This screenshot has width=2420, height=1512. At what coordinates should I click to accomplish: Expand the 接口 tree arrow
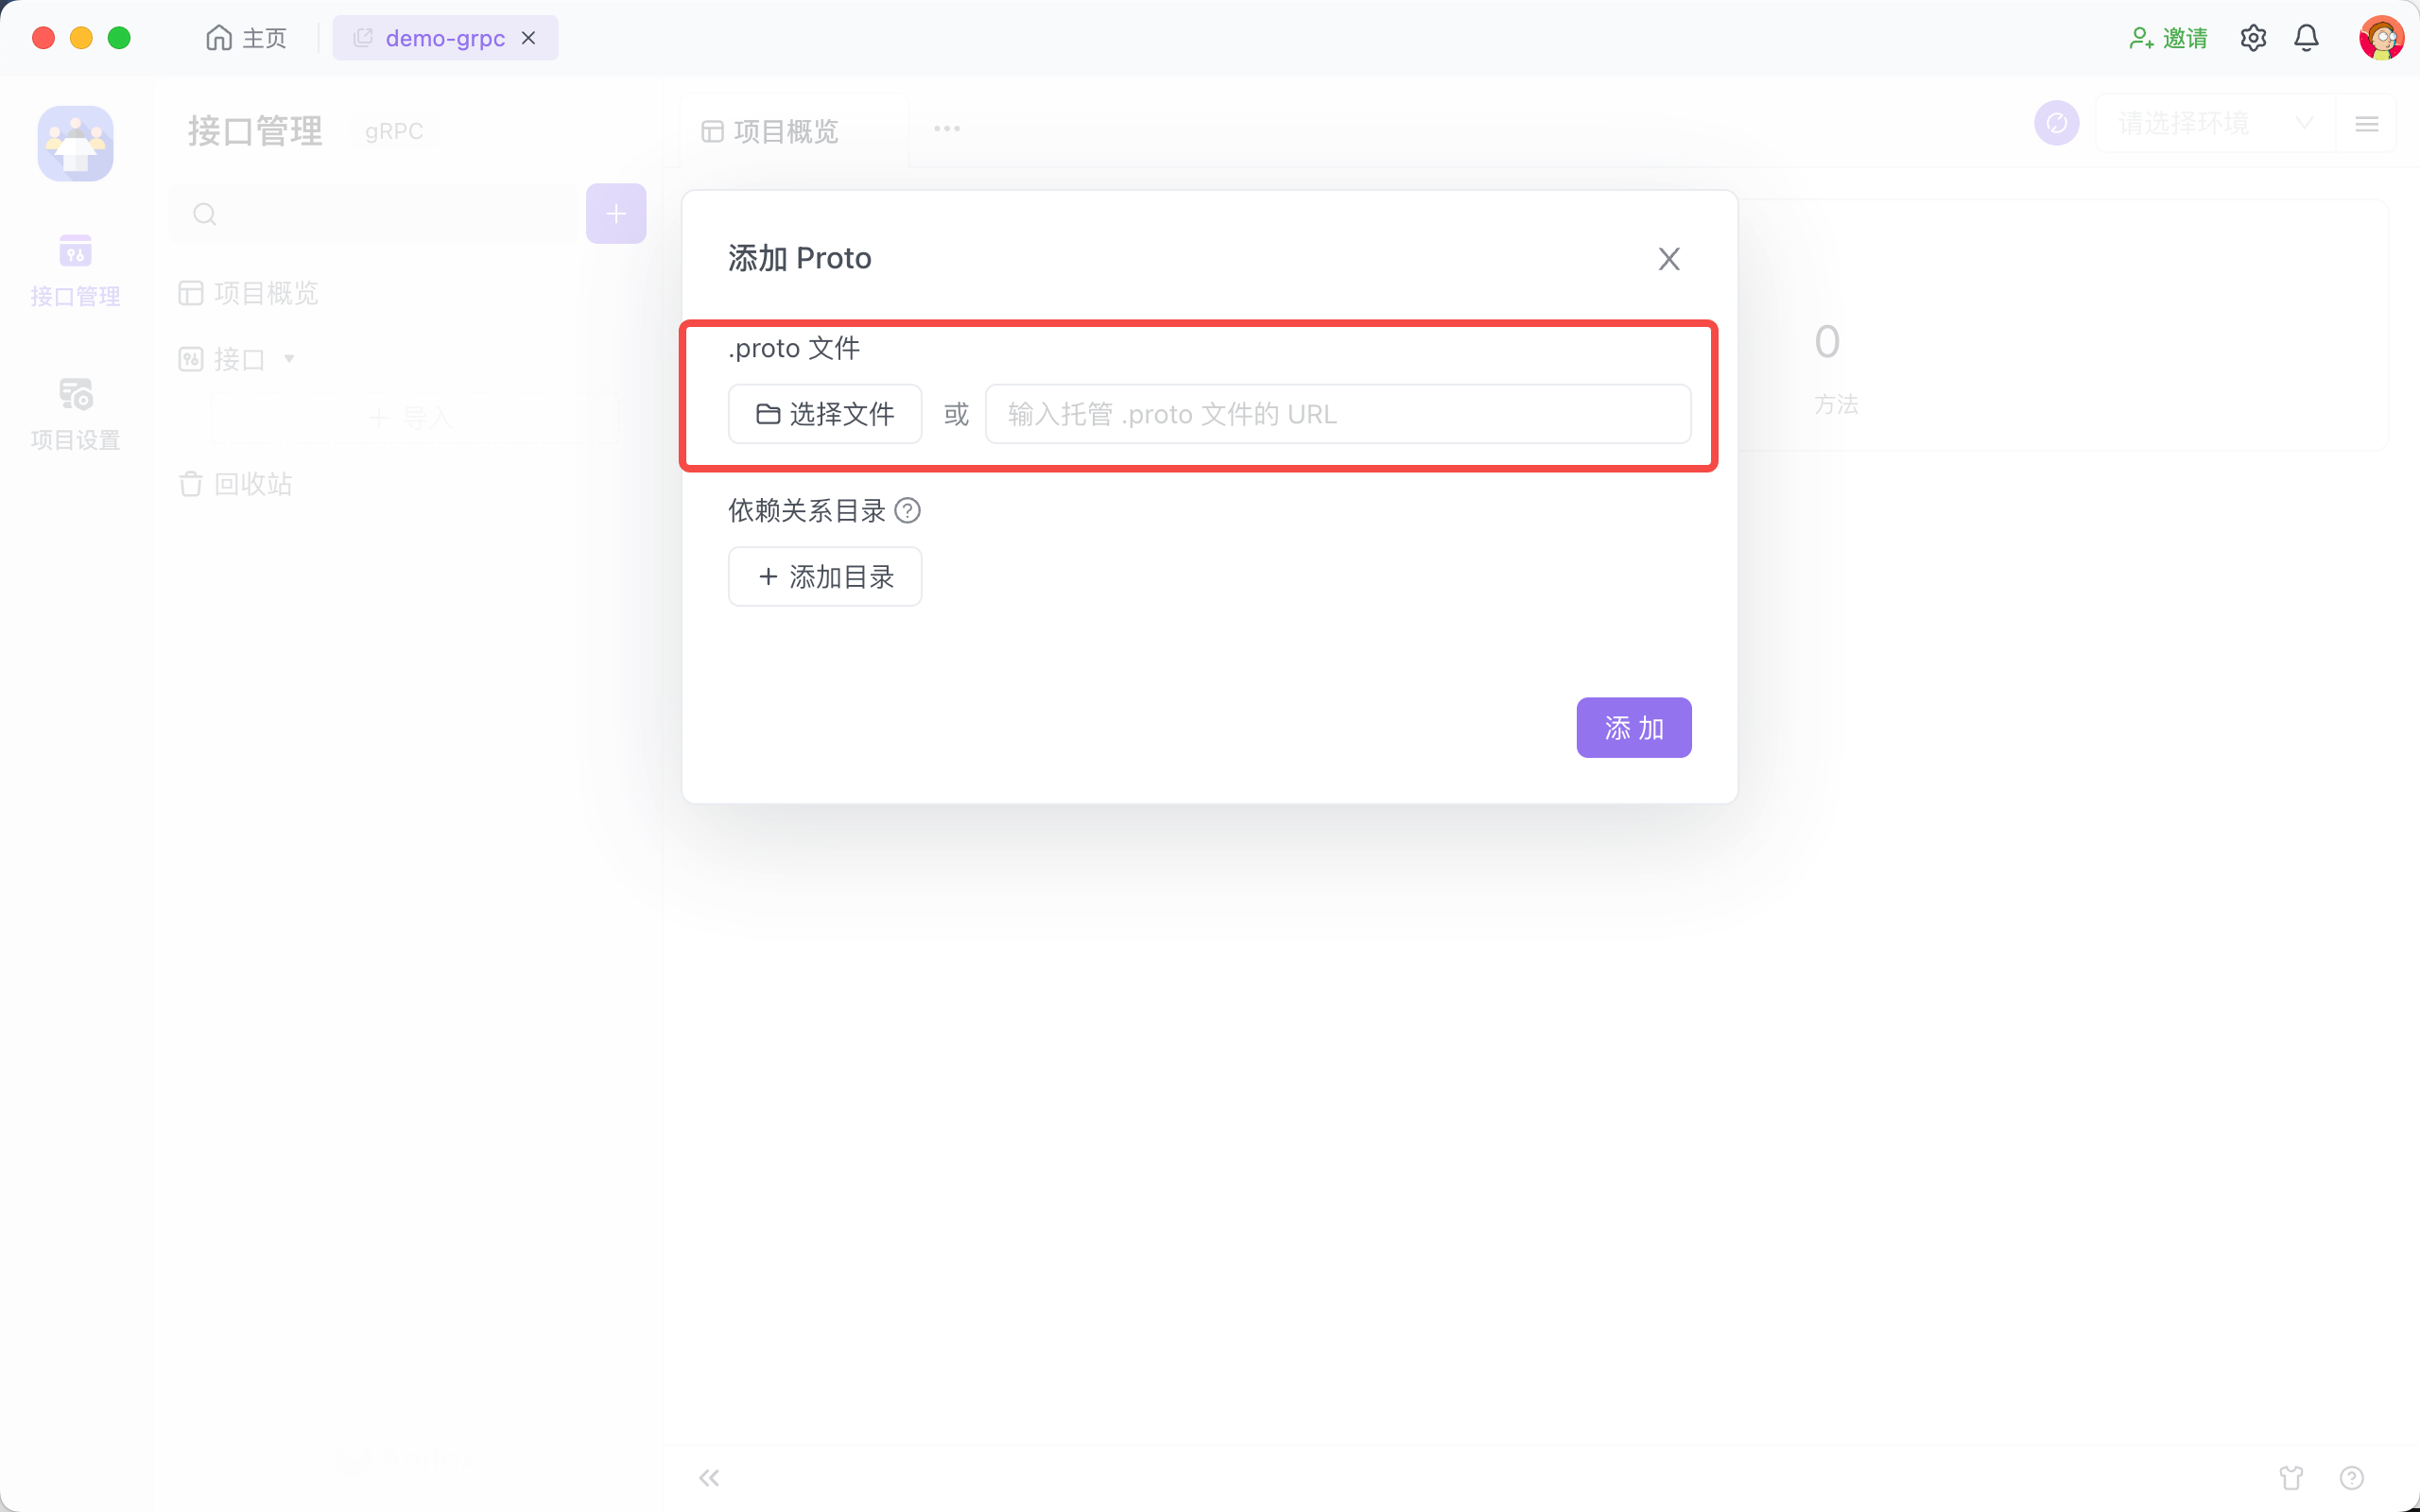click(289, 359)
